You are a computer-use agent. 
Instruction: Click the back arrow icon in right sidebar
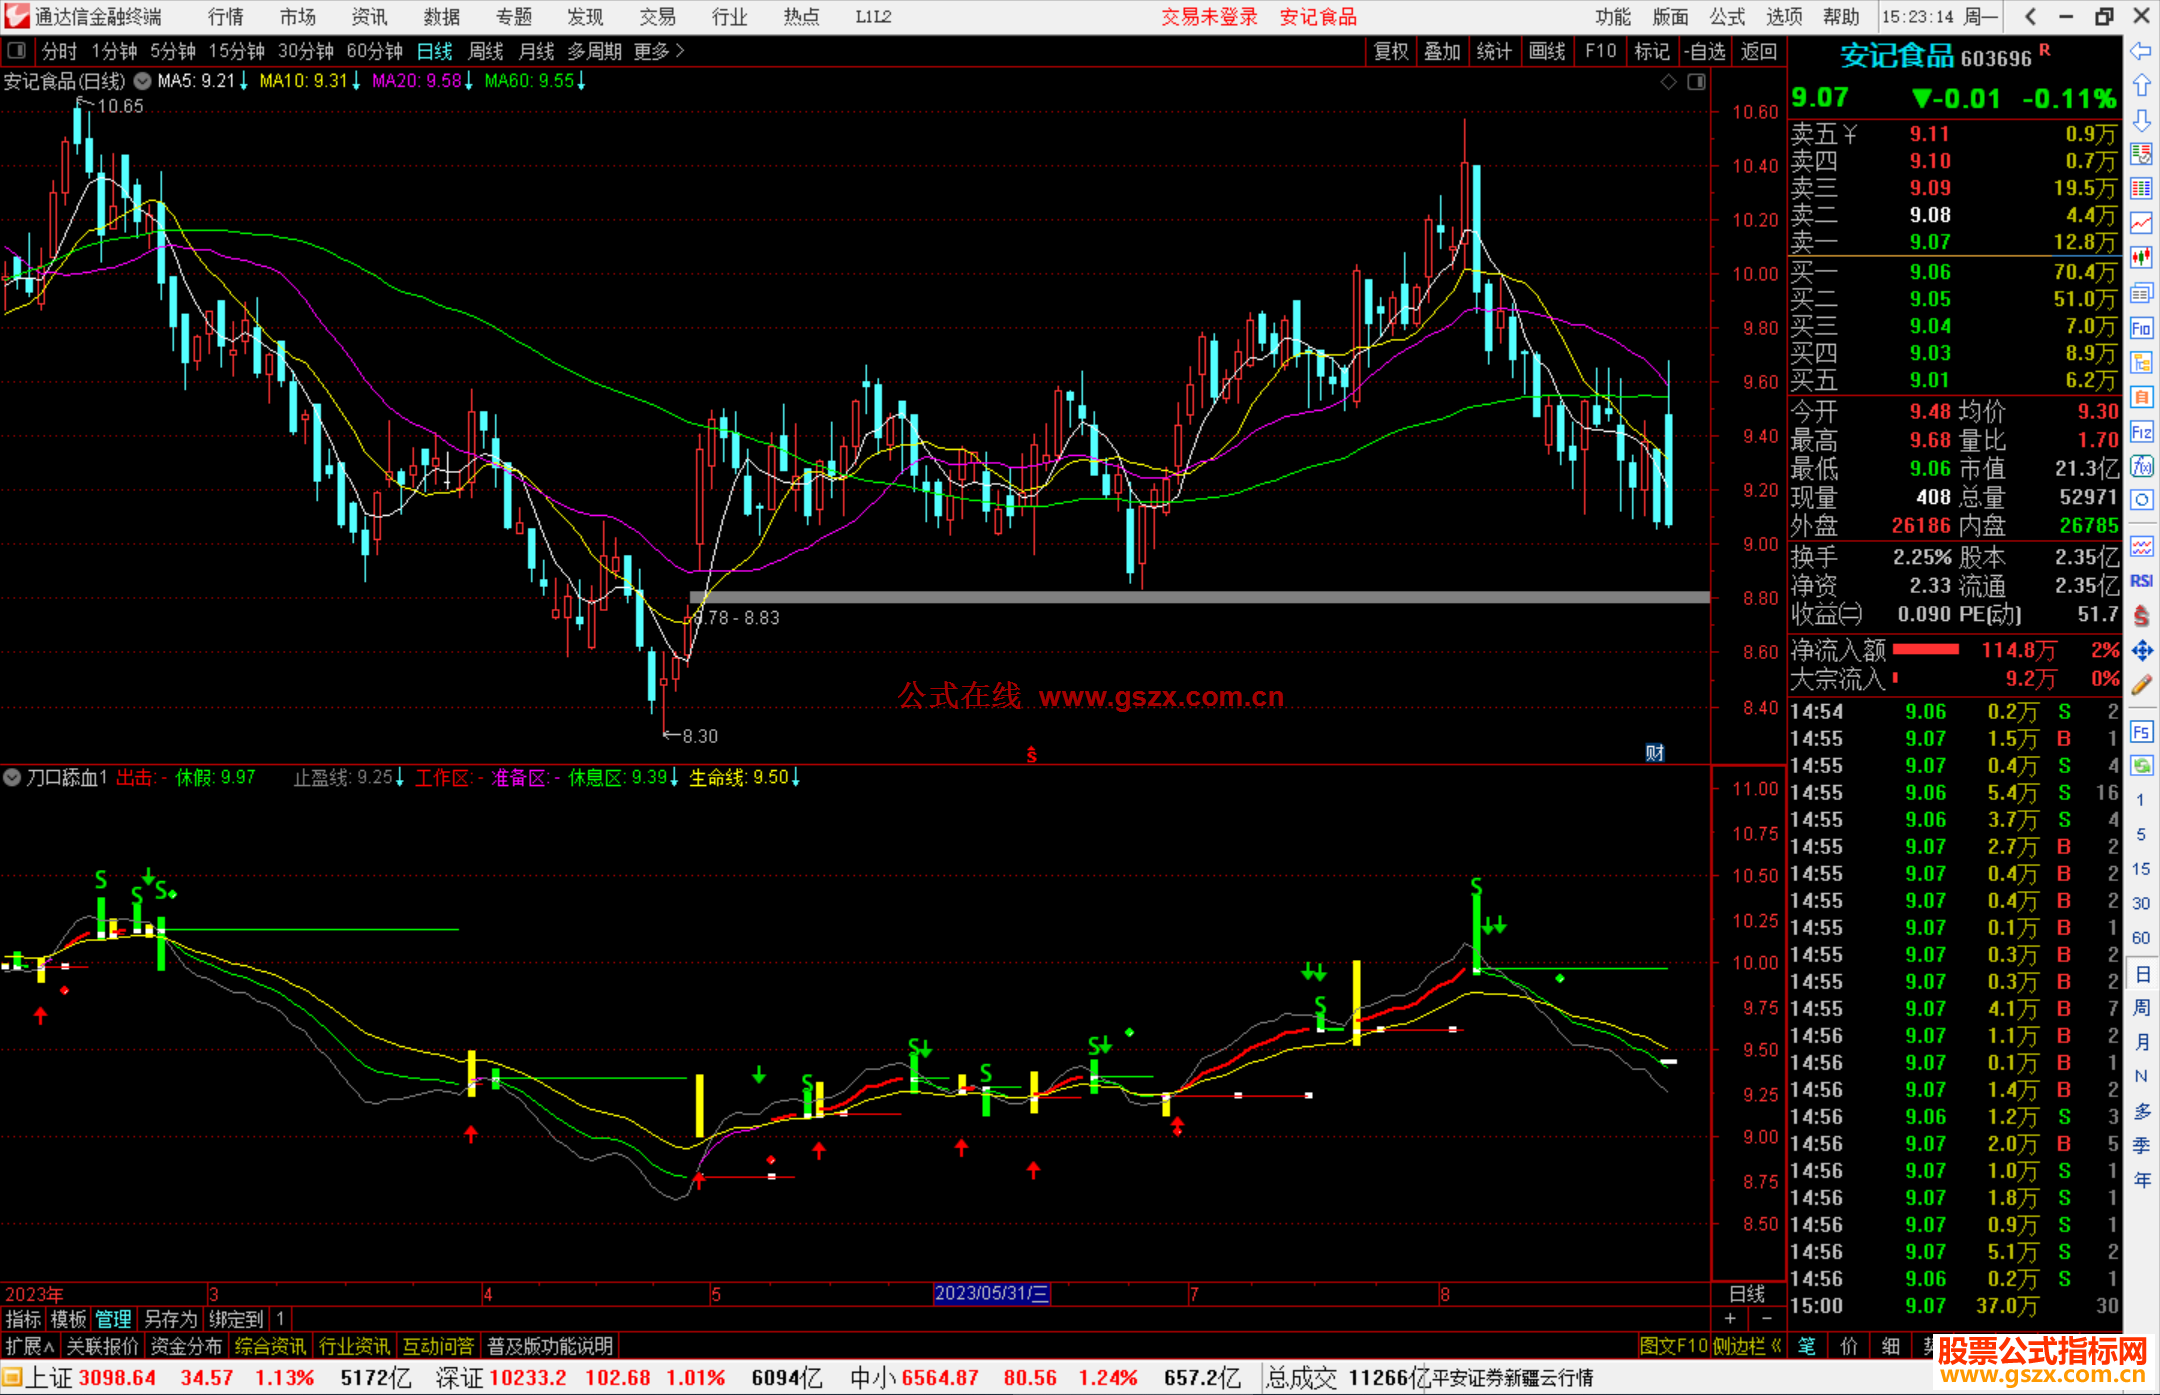(x=2141, y=51)
